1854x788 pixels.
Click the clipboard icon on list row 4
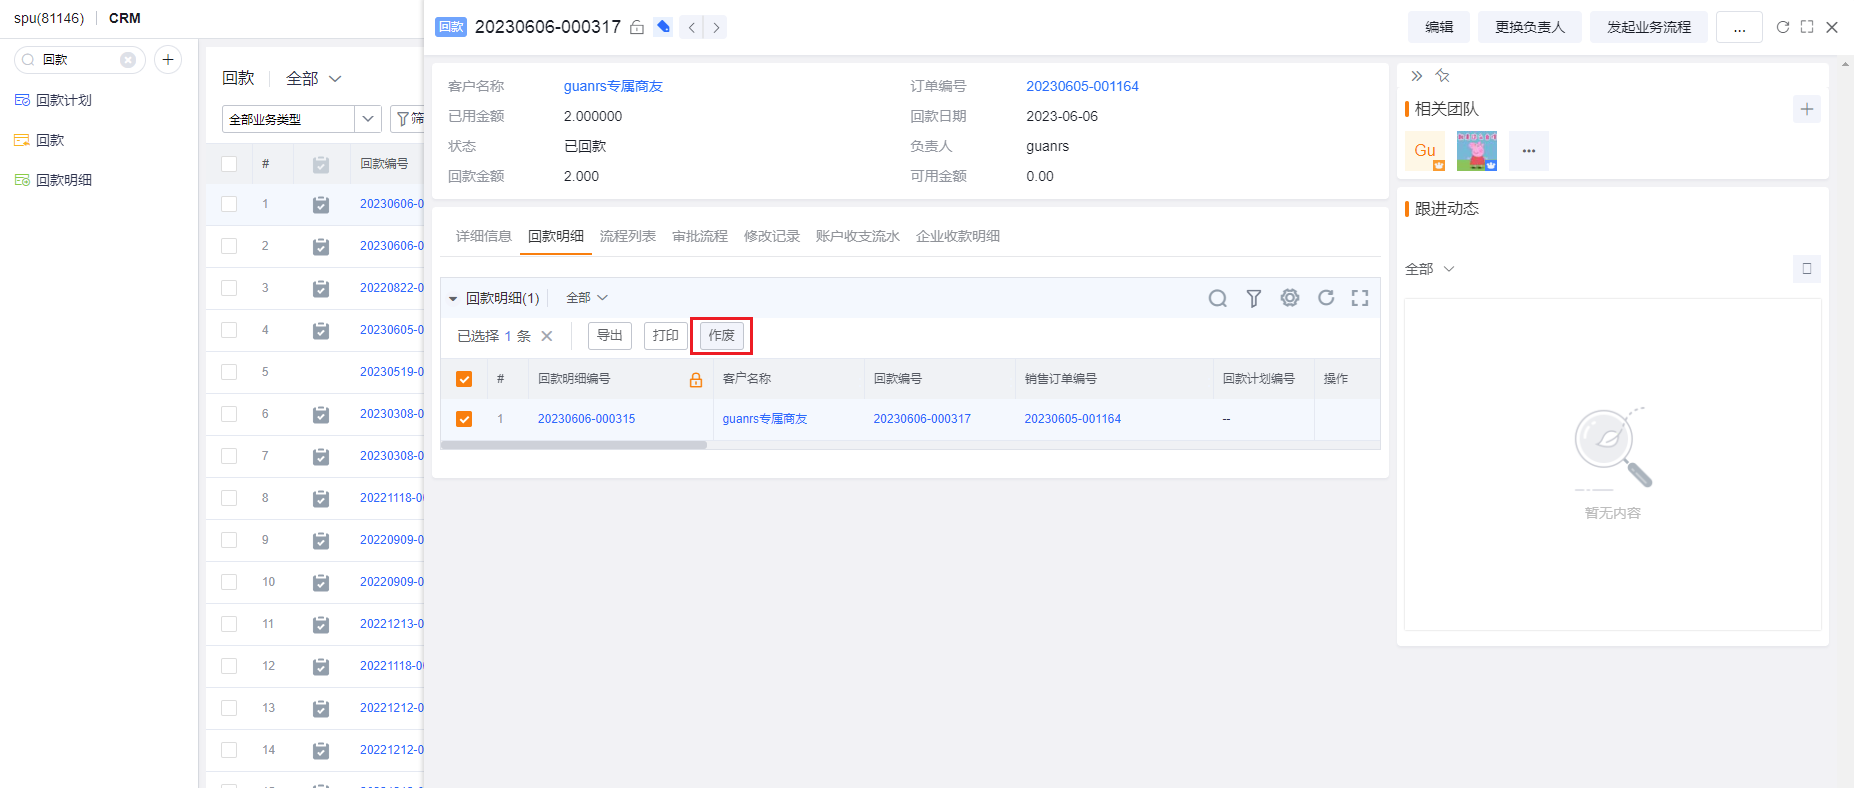[x=321, y=330]
